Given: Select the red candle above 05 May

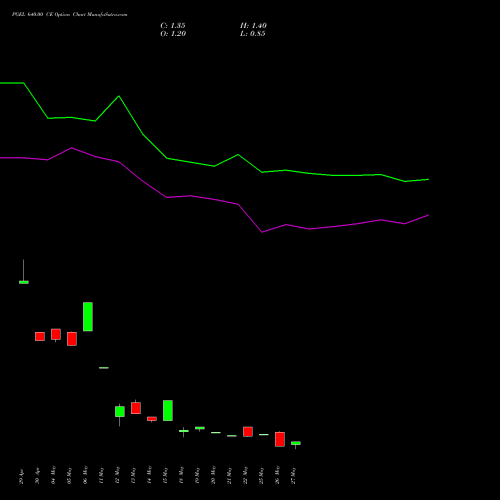Looking at the screenshot, I should pos(72,339).
